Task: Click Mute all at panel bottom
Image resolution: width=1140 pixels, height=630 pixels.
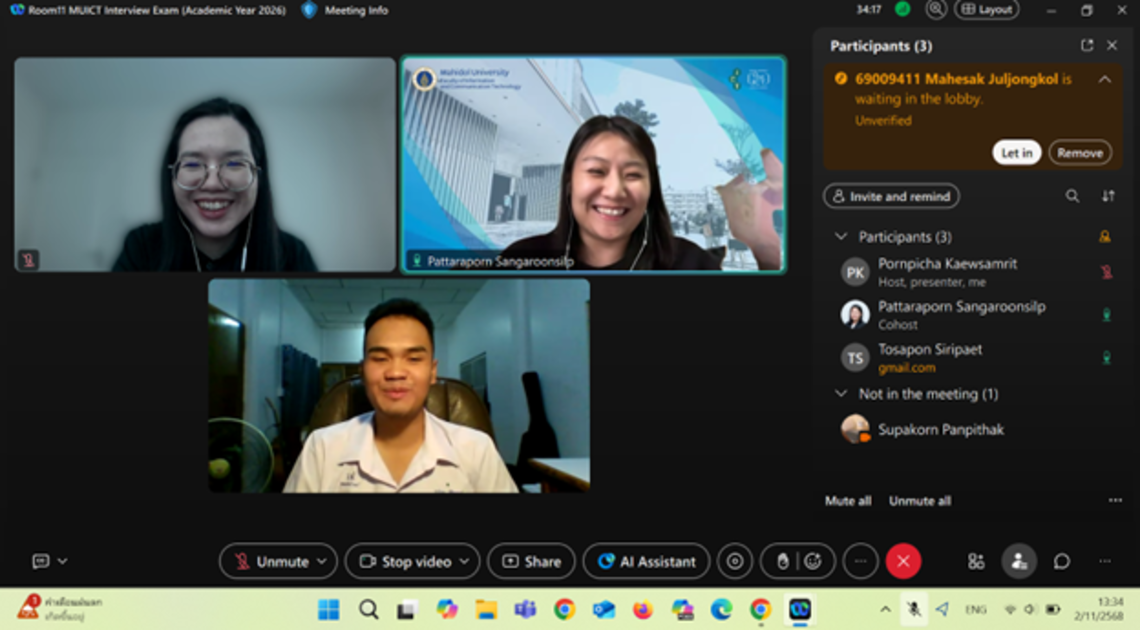Action: 847,500
